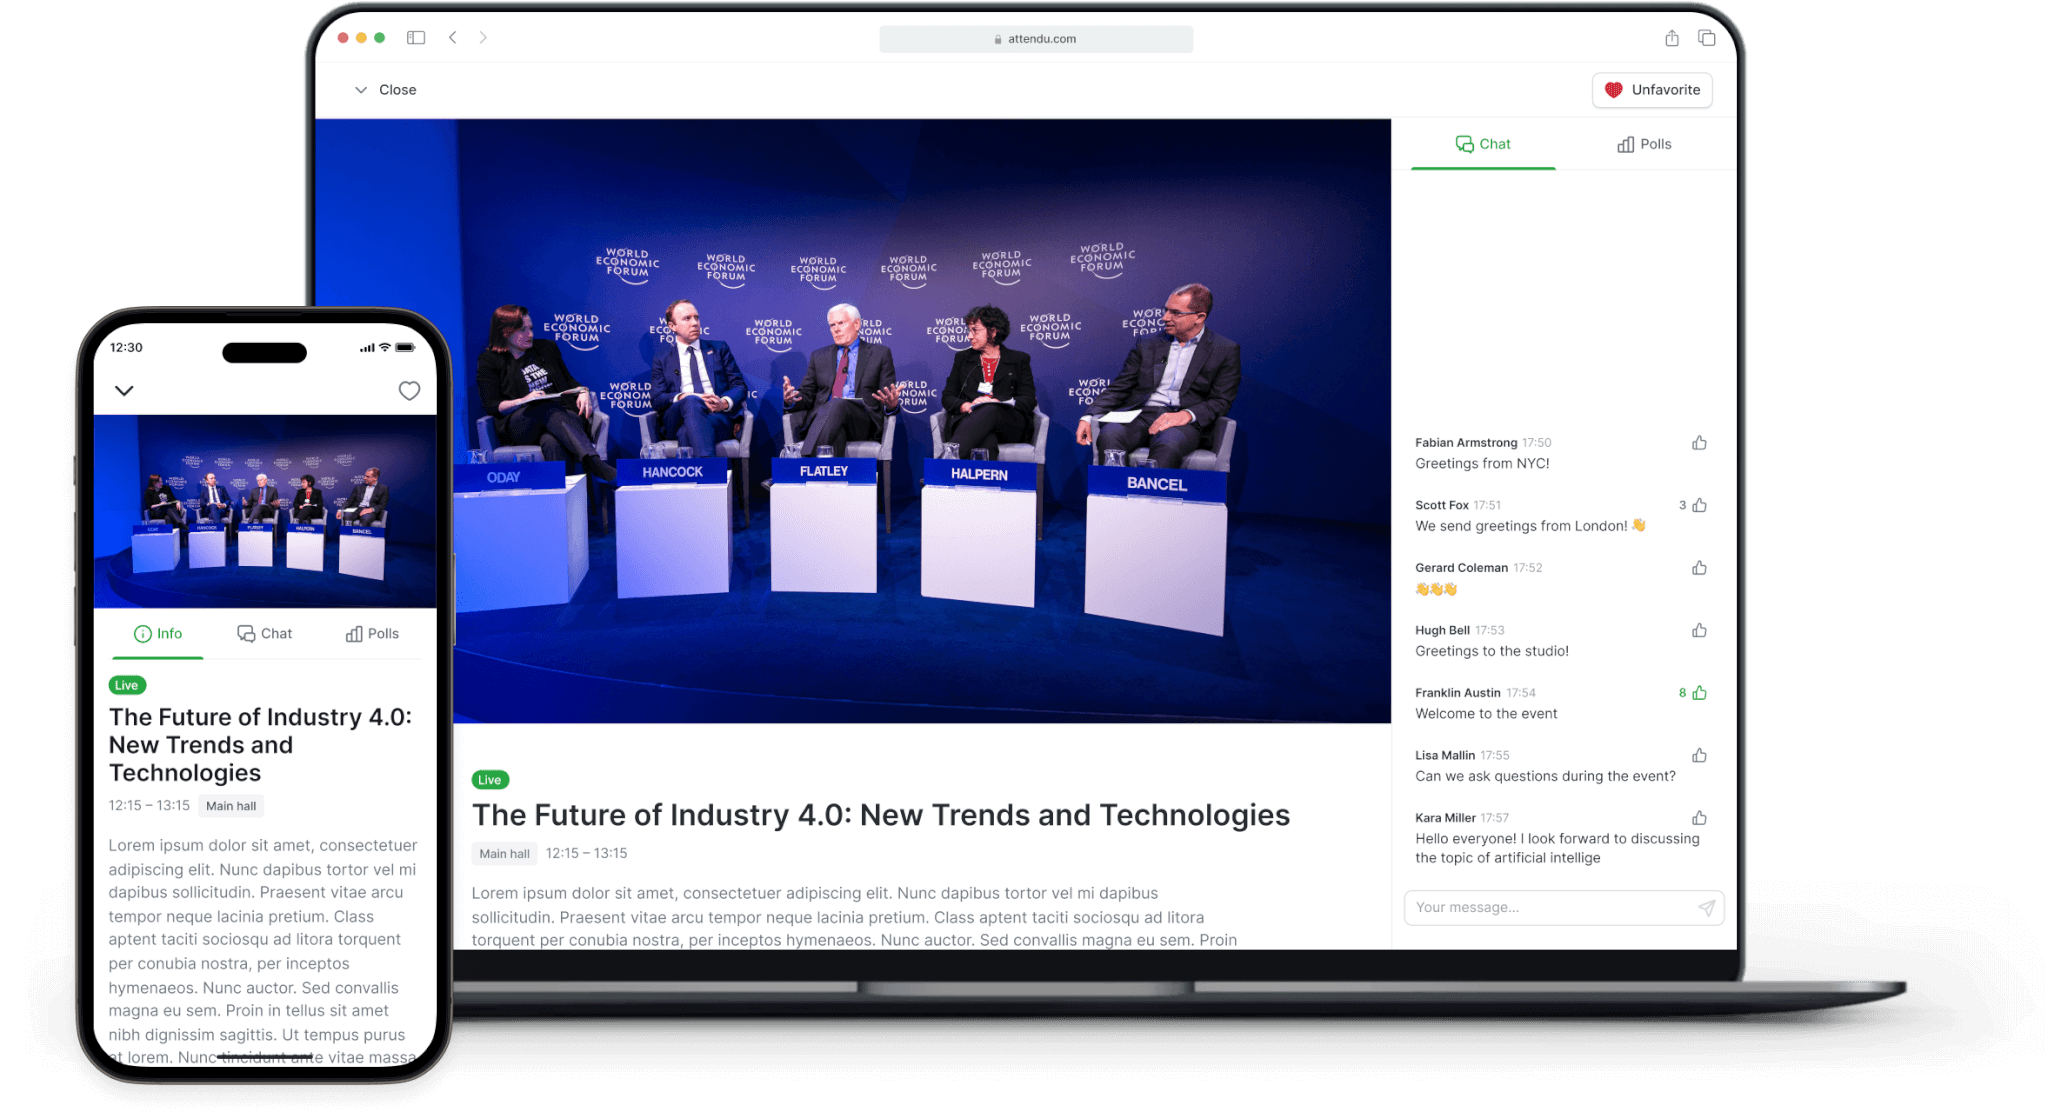Click the green browser maximize dot
The image size is (2048, 1112).
(380, 38)
